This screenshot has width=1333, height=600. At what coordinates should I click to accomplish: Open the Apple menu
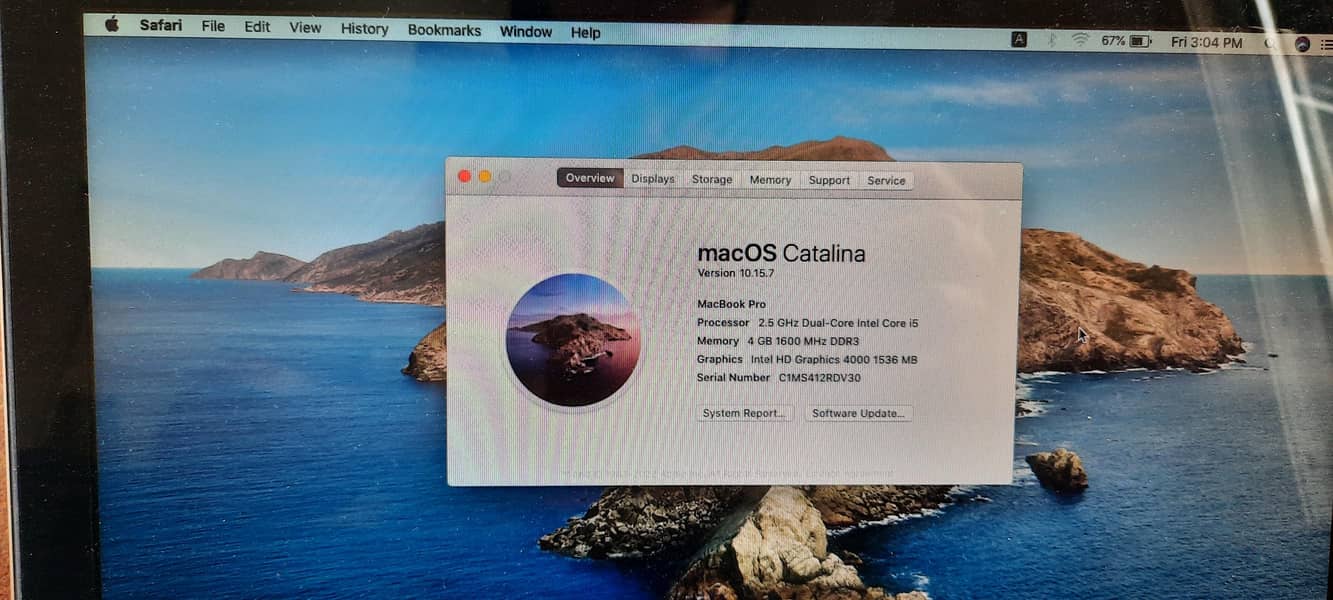(x=111, y=25)
